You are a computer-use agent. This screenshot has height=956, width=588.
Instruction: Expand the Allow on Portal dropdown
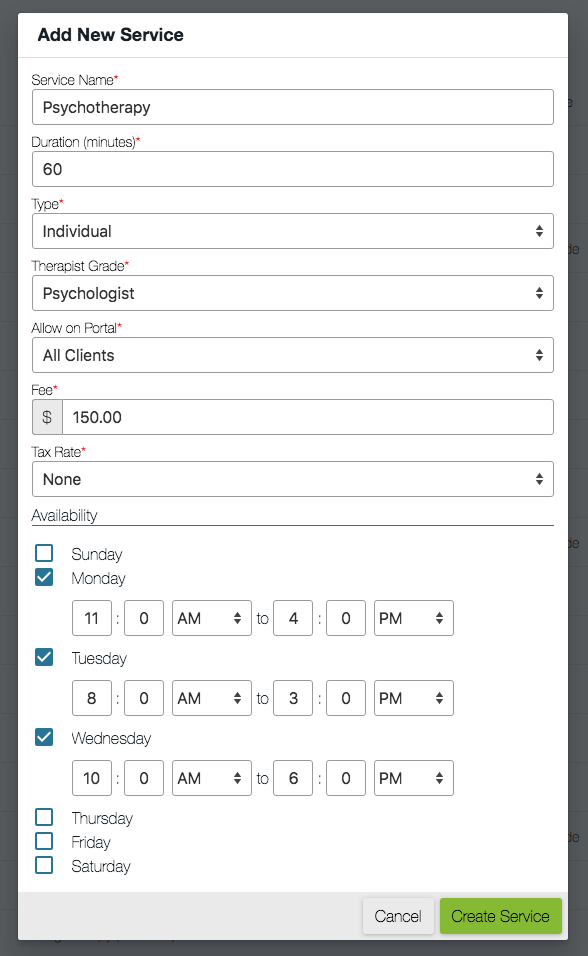pyautogui.click(x=293, y=355)
